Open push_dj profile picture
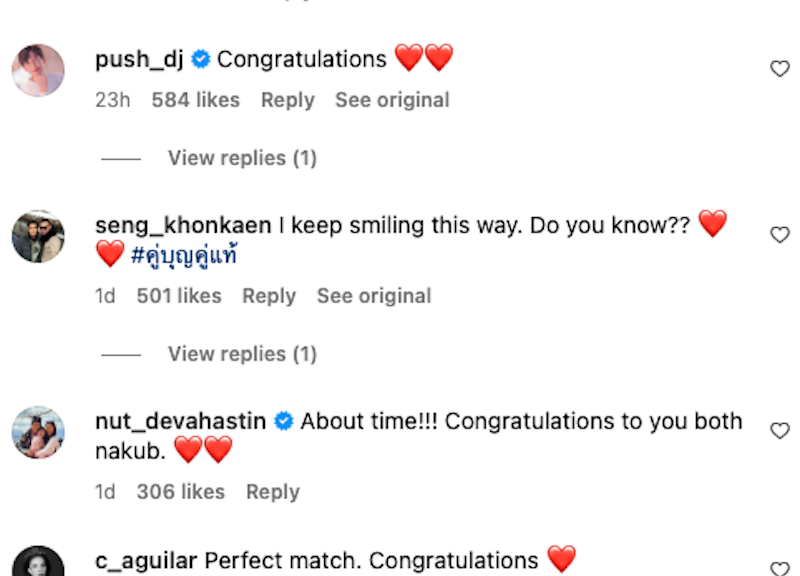 click(38, 70)
